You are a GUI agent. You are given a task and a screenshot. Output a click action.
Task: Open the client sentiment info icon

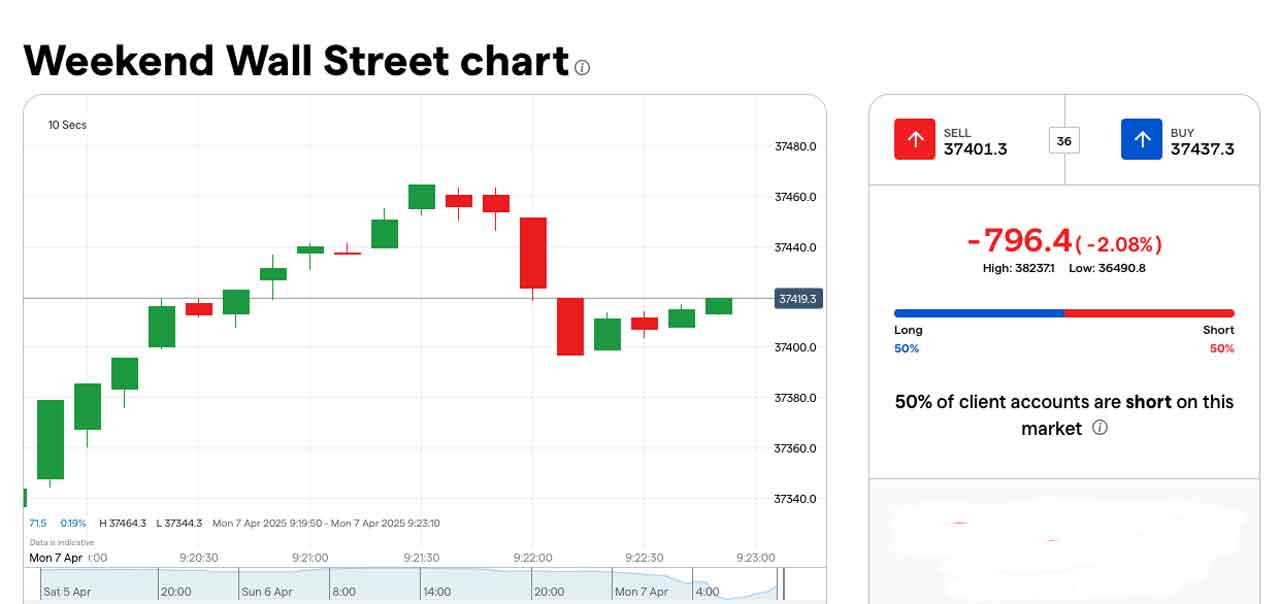[1099, 428]
